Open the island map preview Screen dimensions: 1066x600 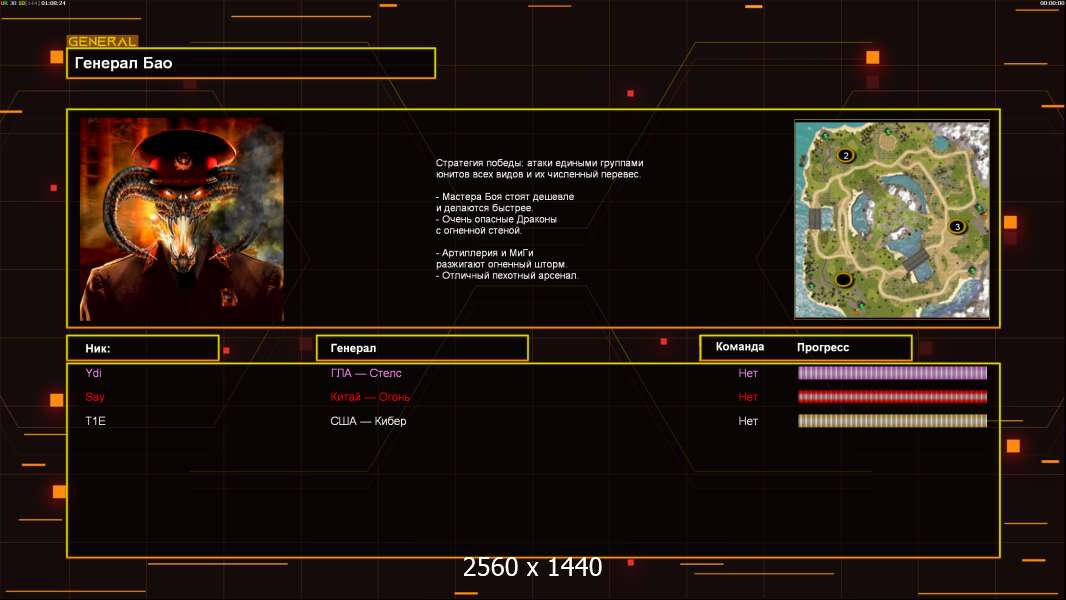892,219
